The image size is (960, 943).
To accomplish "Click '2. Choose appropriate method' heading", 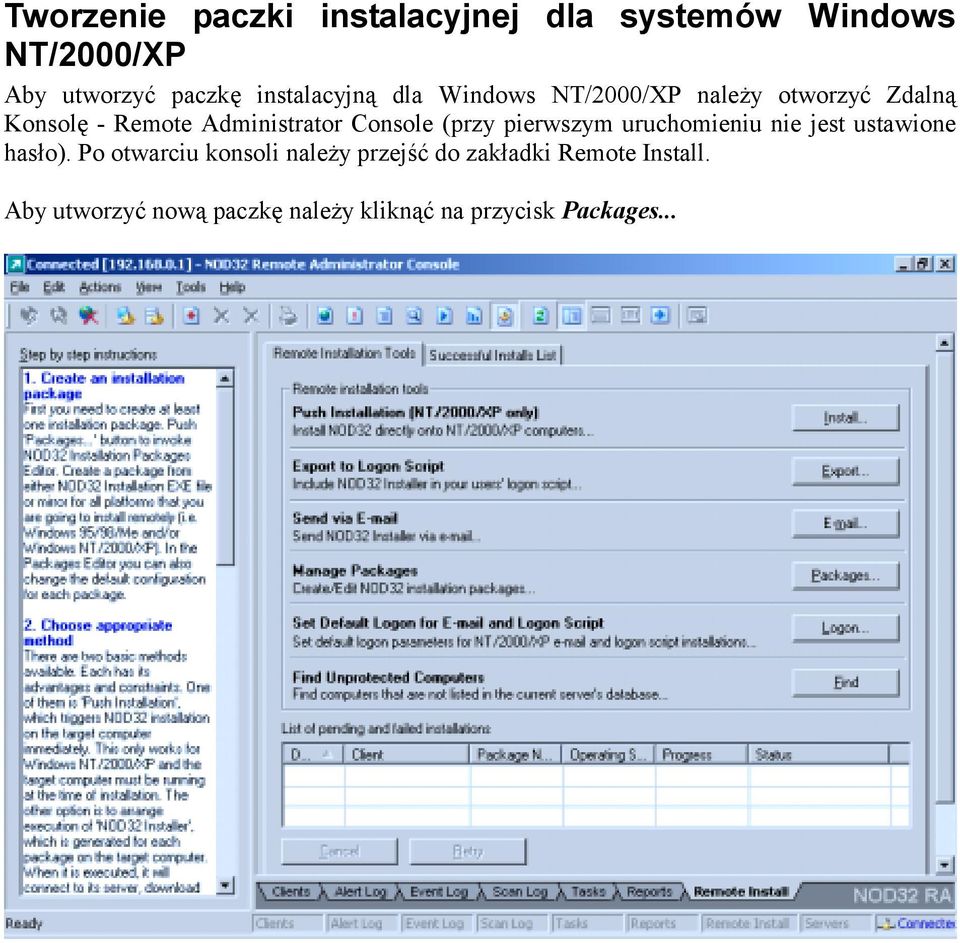I will [x=98, y=633].
